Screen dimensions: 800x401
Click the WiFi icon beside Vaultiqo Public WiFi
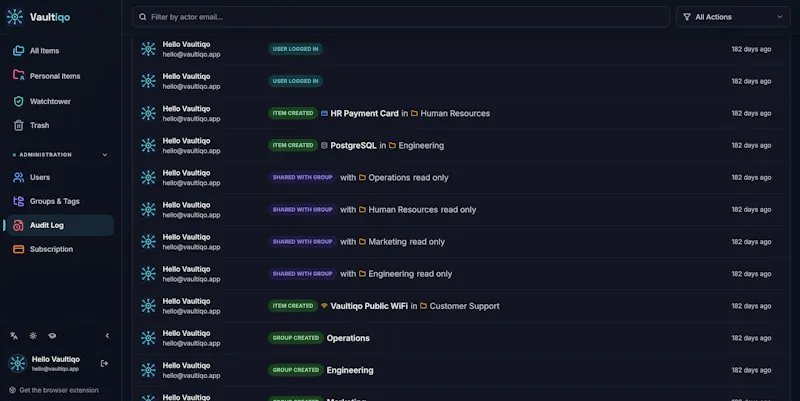pyautogui.click(x=324, y=306)
